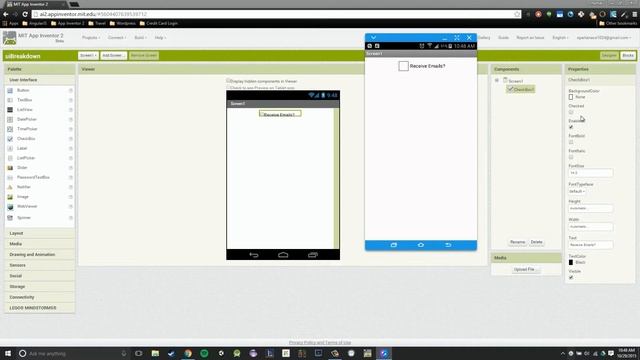Switch to the Blocks editor
Viewport: 640px width, 360px height.
[628, 56]
